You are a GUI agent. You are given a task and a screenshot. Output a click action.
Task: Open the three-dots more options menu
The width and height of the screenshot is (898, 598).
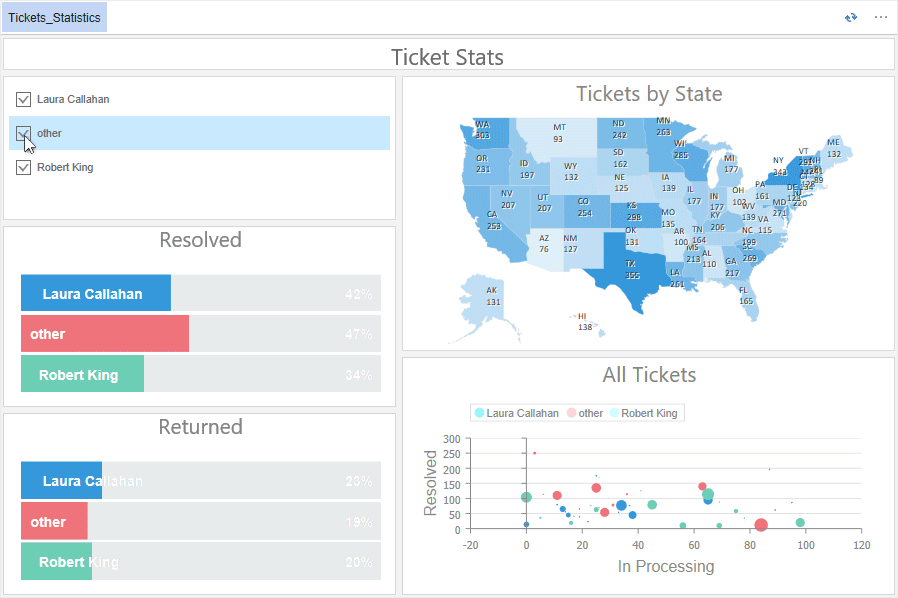(881, 17)
